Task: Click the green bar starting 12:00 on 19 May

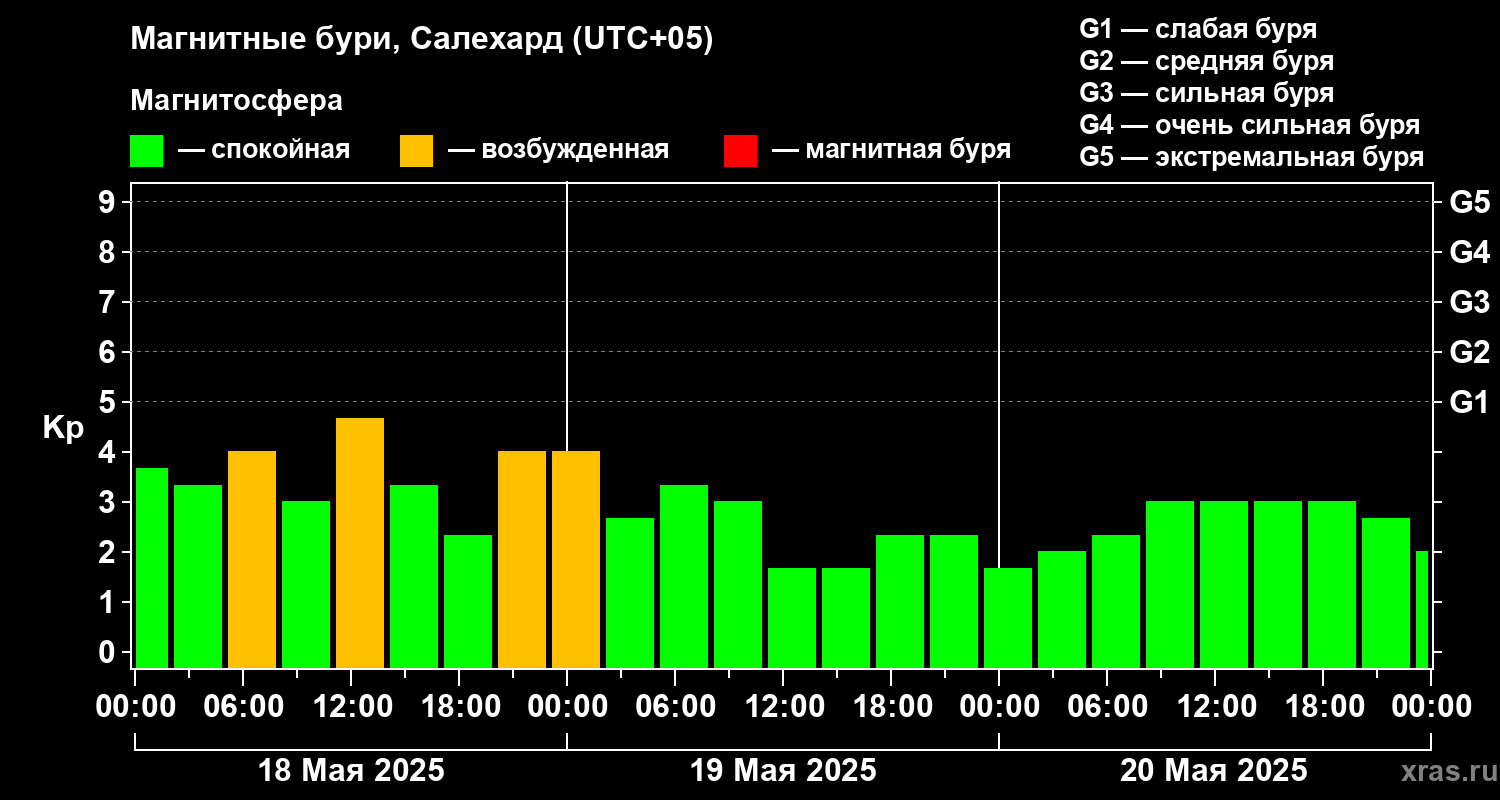Action: click(x=792, y=618)
